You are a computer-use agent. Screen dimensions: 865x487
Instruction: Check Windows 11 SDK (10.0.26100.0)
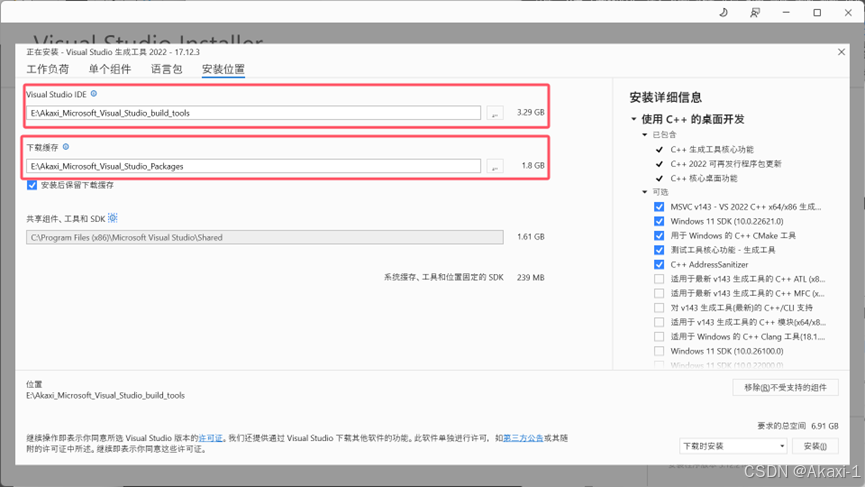(659, 351)
